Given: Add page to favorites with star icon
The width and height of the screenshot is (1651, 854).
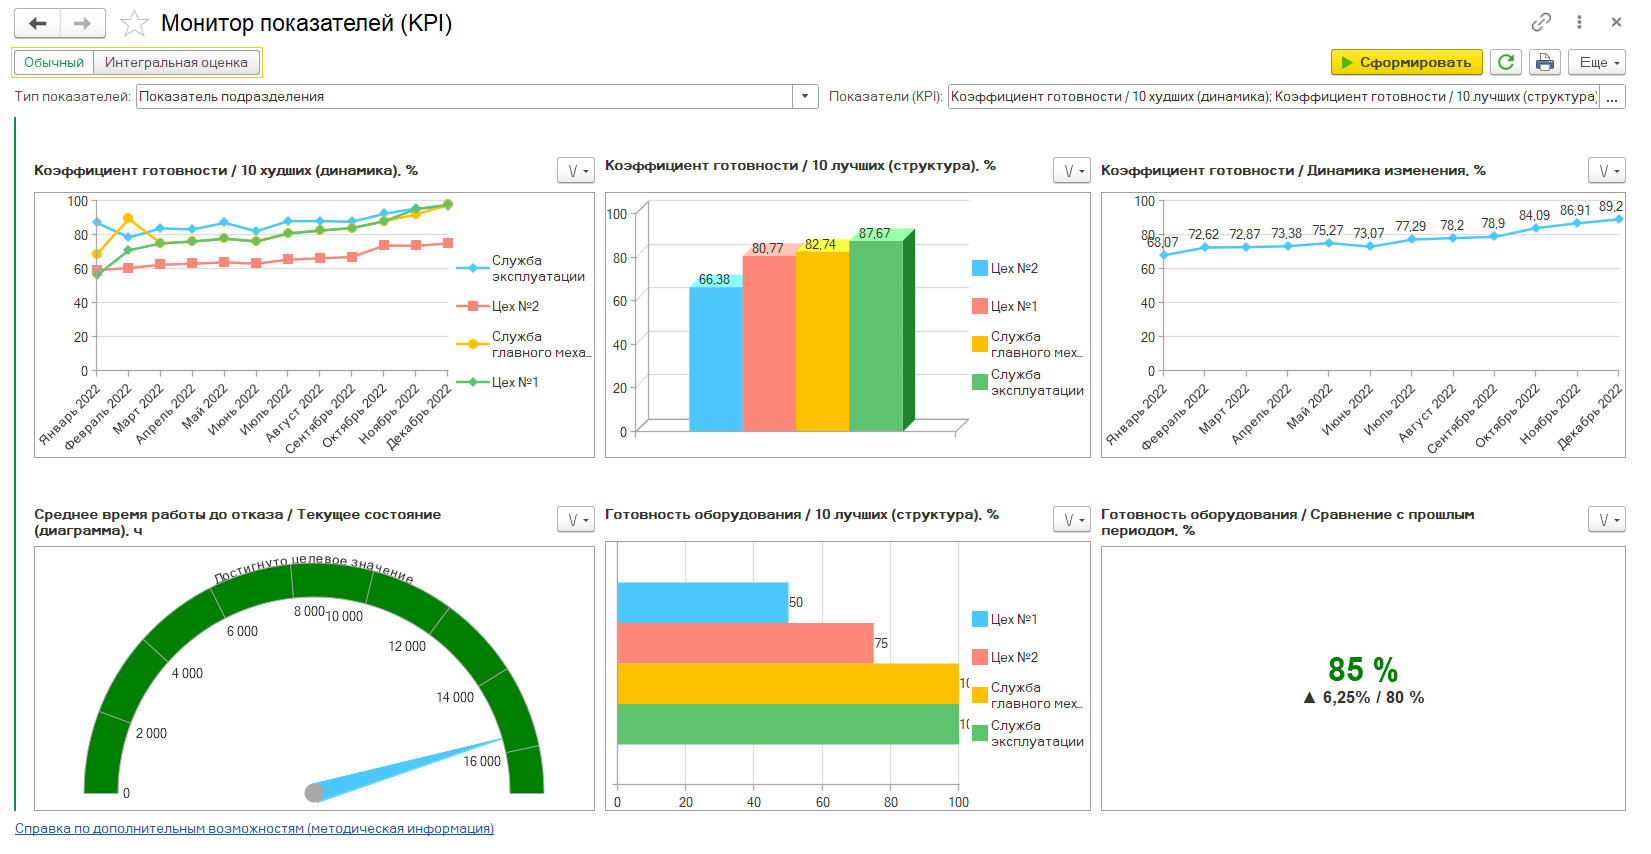Looking at the screenshot, I should click(134, 23).
